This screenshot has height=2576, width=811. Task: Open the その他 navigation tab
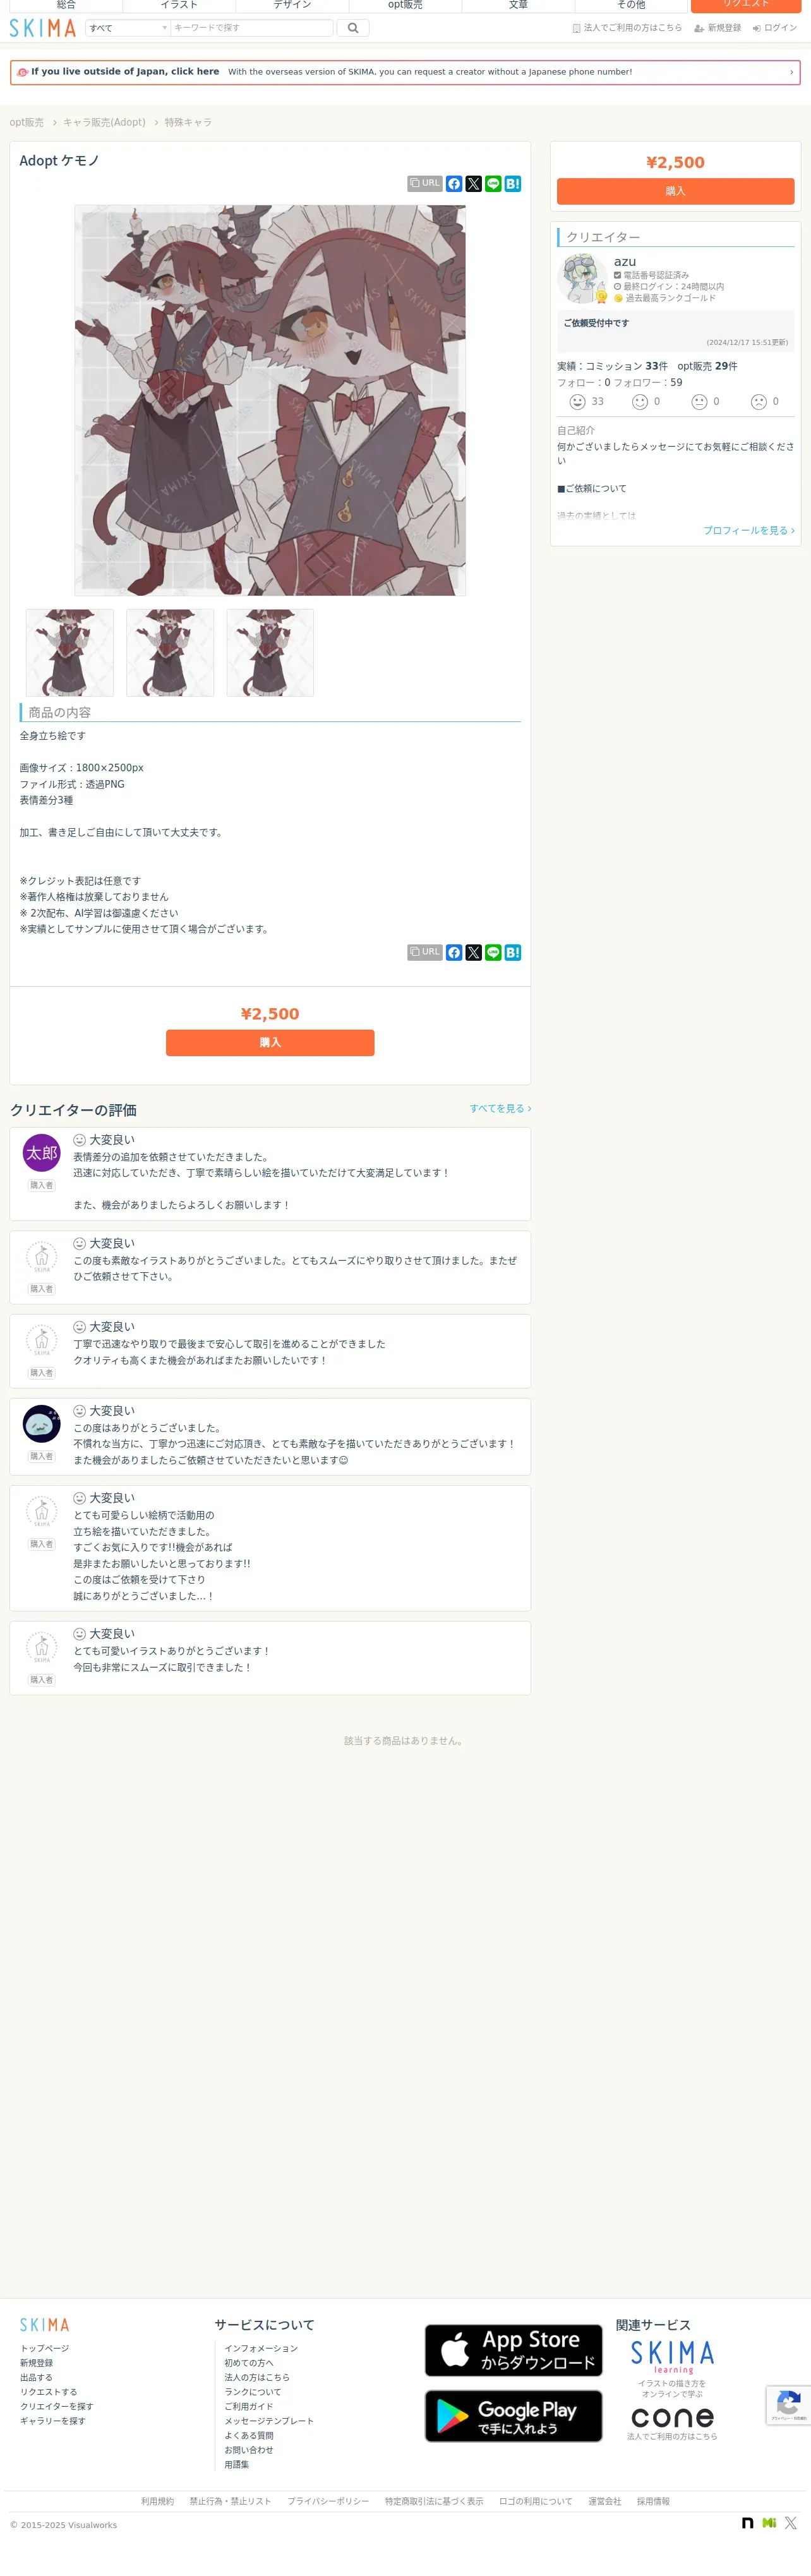631,5
